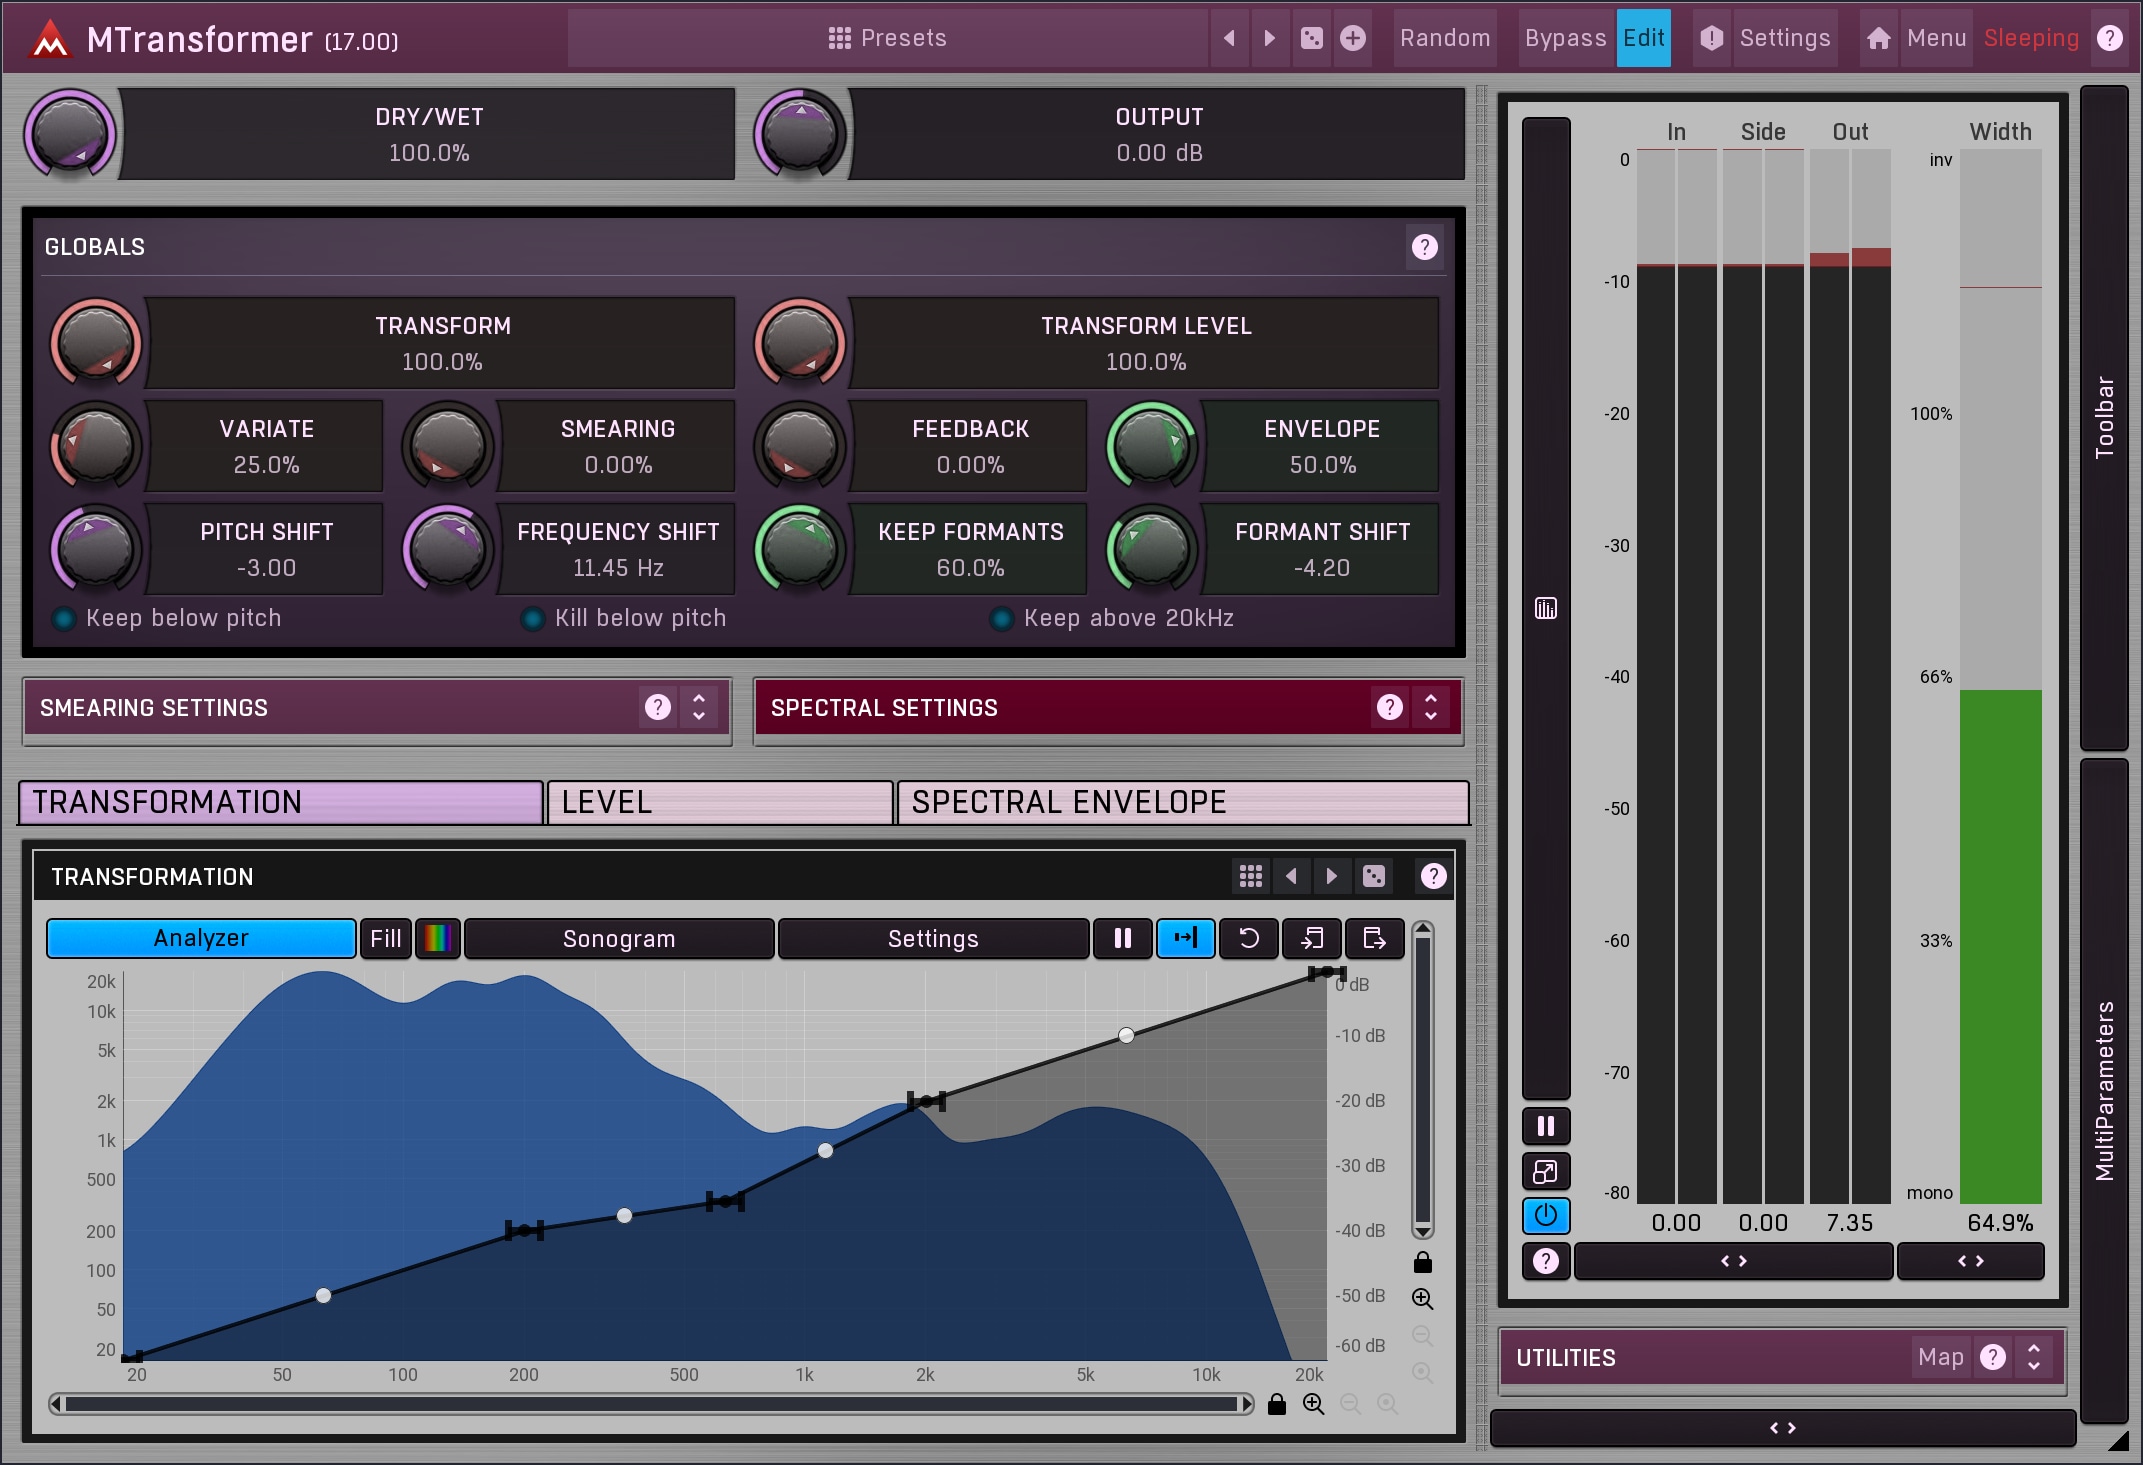Adjust the Dry/Wet knob
The width and height of the screenshot is (2143, 1465).
click(70, 134)
